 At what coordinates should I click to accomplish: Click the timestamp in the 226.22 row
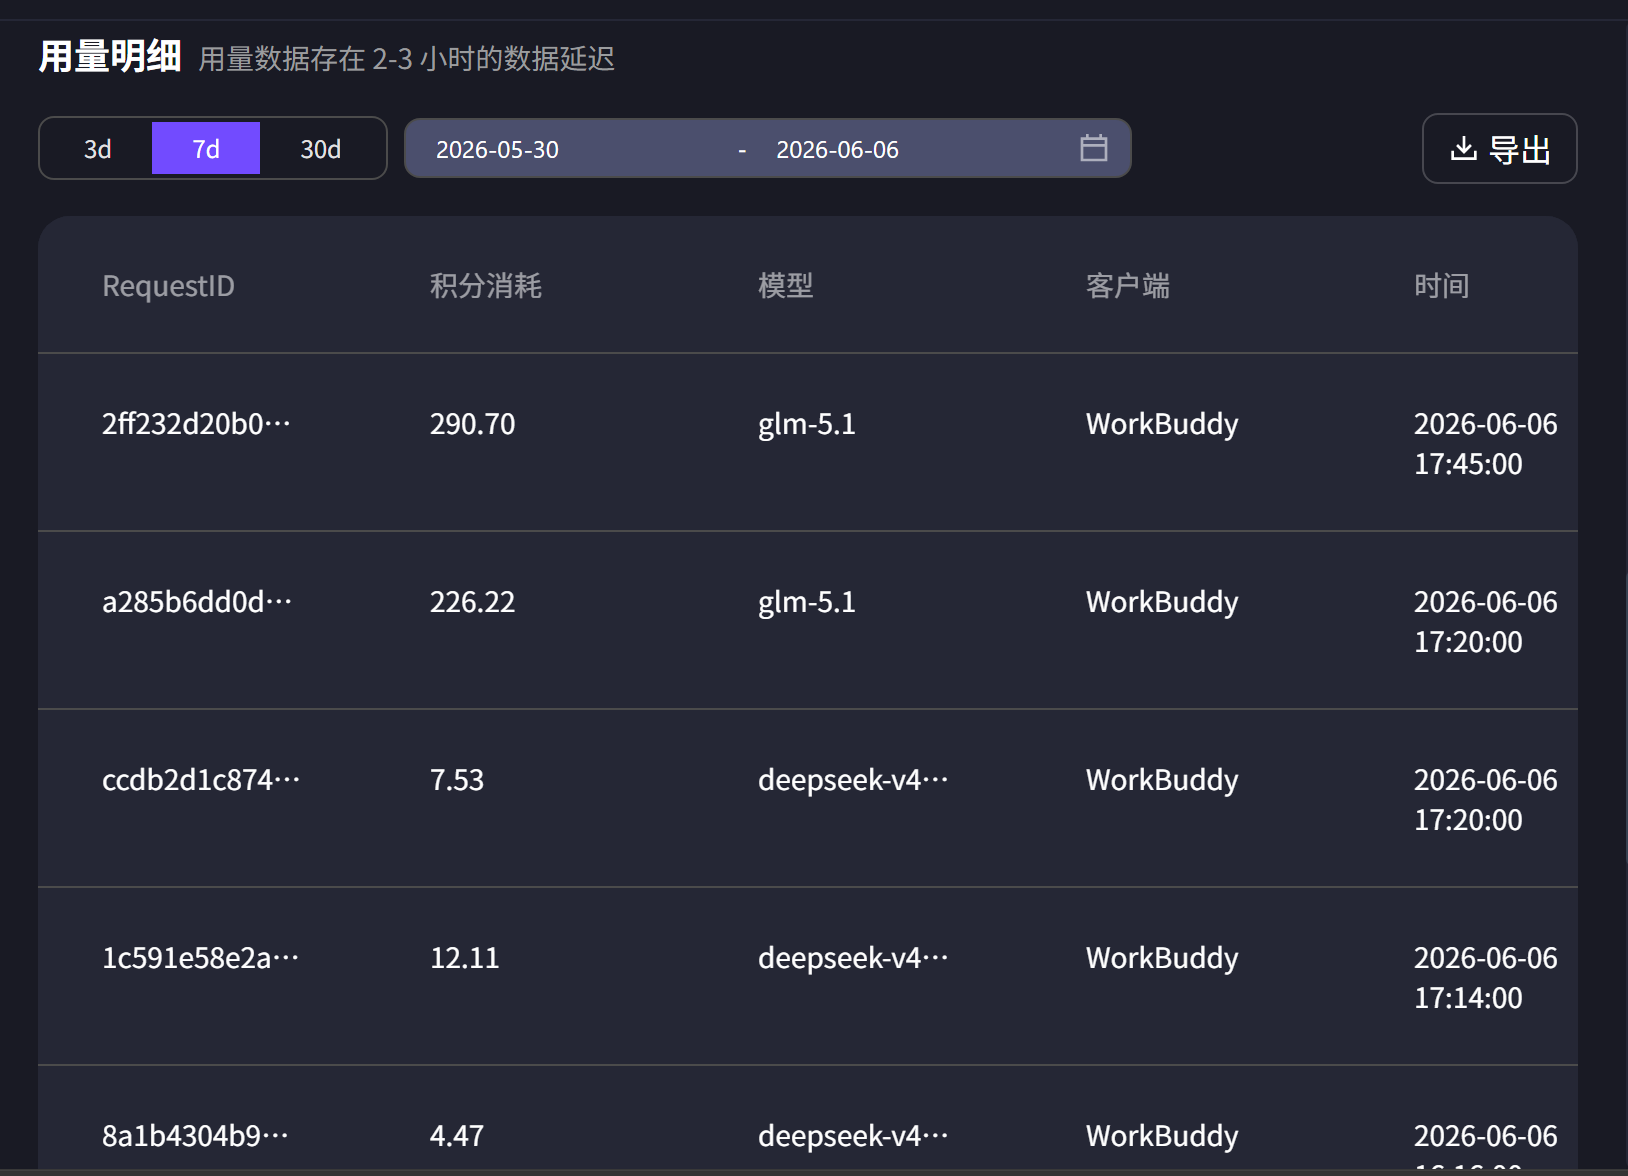(x=1485, y=622)
